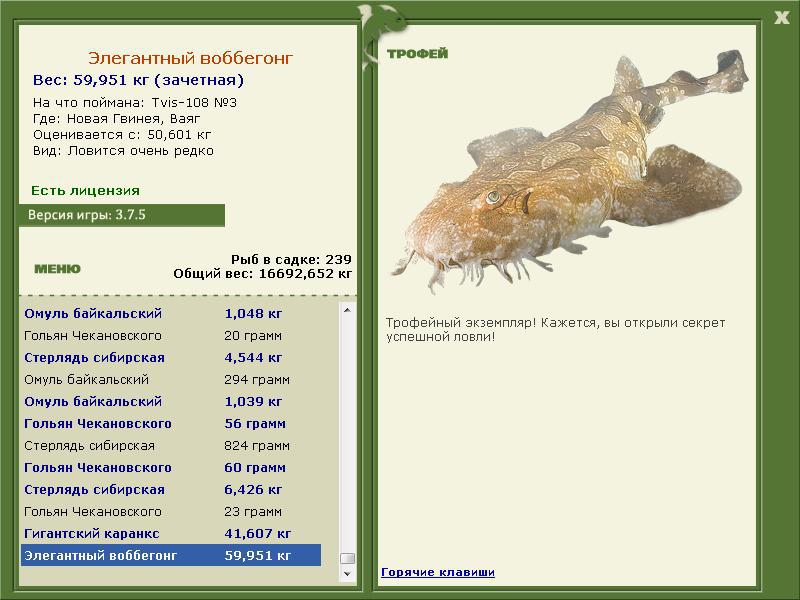Select Гольян Чекановского 56 грамм row
The image size is (800, 600).
[171, 423]
